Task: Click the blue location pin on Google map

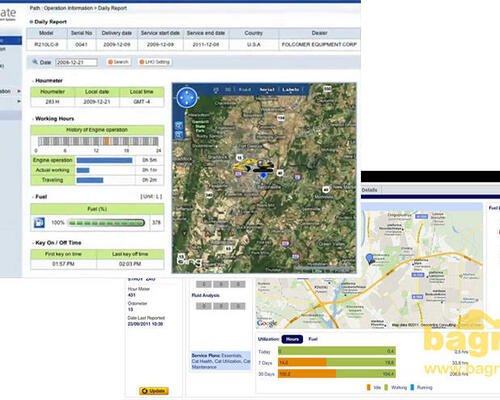Action: tap(370, 259)
